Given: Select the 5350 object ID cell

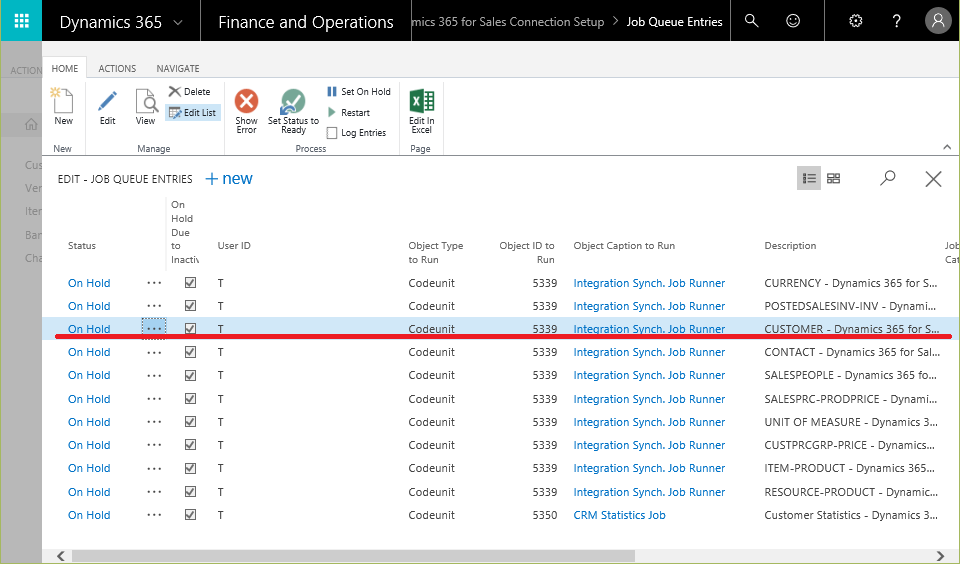Looking at the screenshot, I should coord(545,515).
